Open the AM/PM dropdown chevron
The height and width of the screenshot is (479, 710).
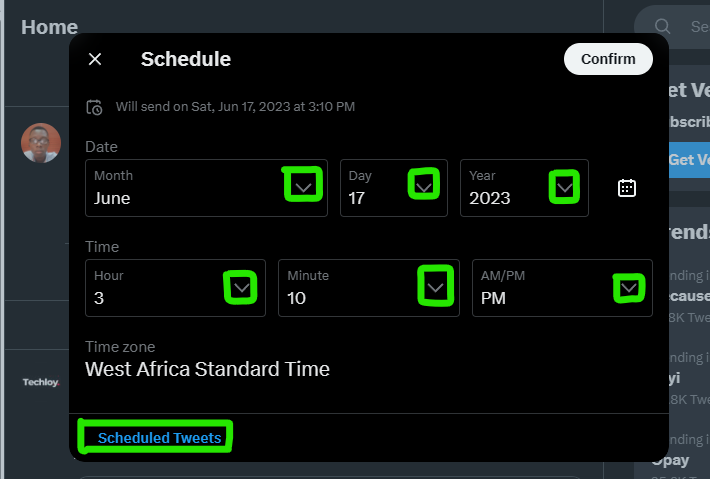pos(629,287)
